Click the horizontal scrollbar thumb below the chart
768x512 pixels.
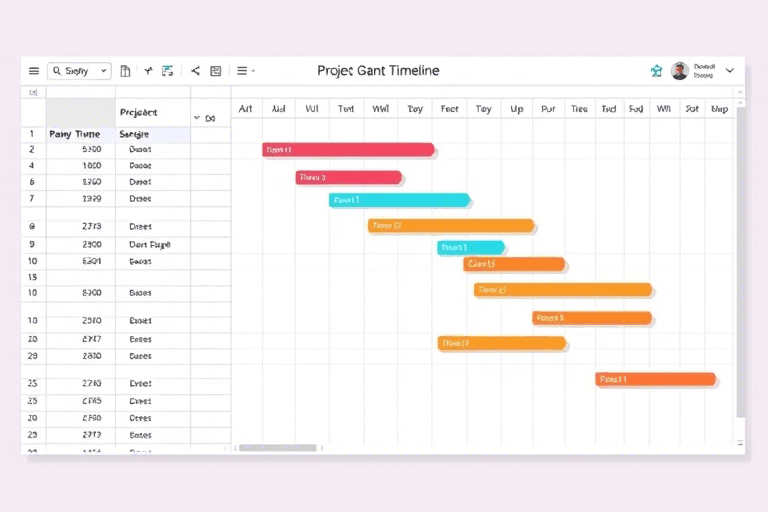[278, 448]
